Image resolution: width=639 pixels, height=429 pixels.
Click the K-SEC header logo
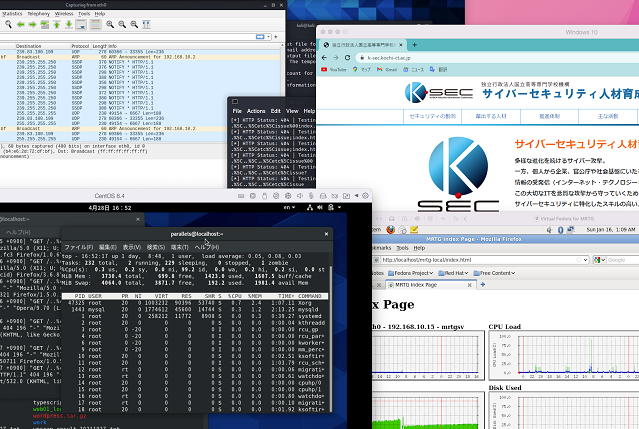[x=439, y=92]
